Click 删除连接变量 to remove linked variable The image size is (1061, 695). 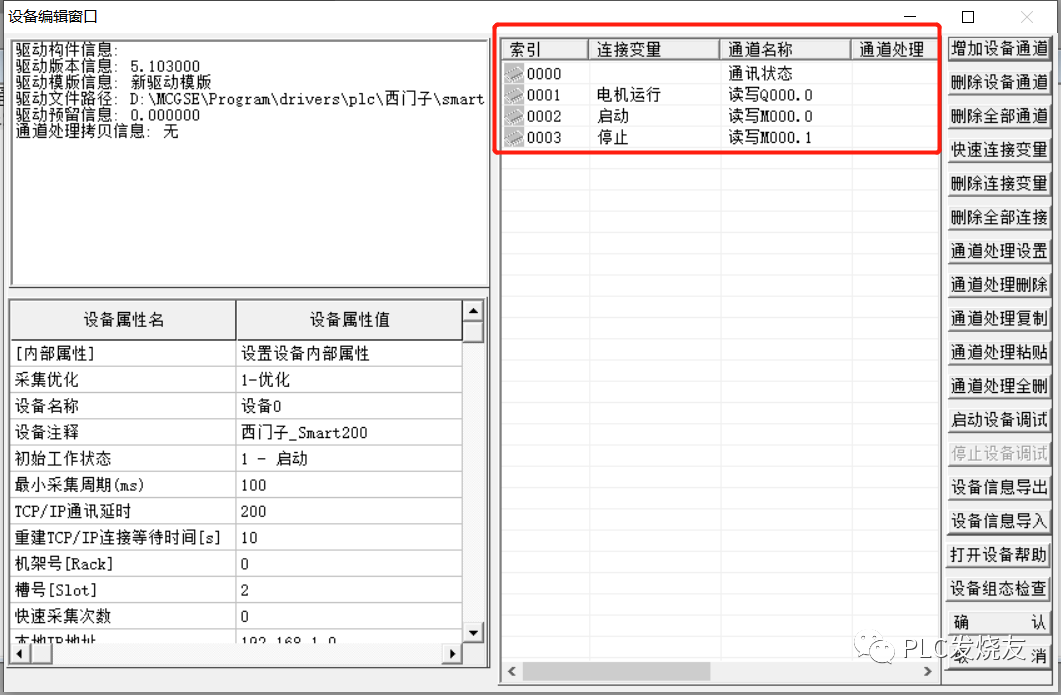pyautogui.click(x=999, y=183)
